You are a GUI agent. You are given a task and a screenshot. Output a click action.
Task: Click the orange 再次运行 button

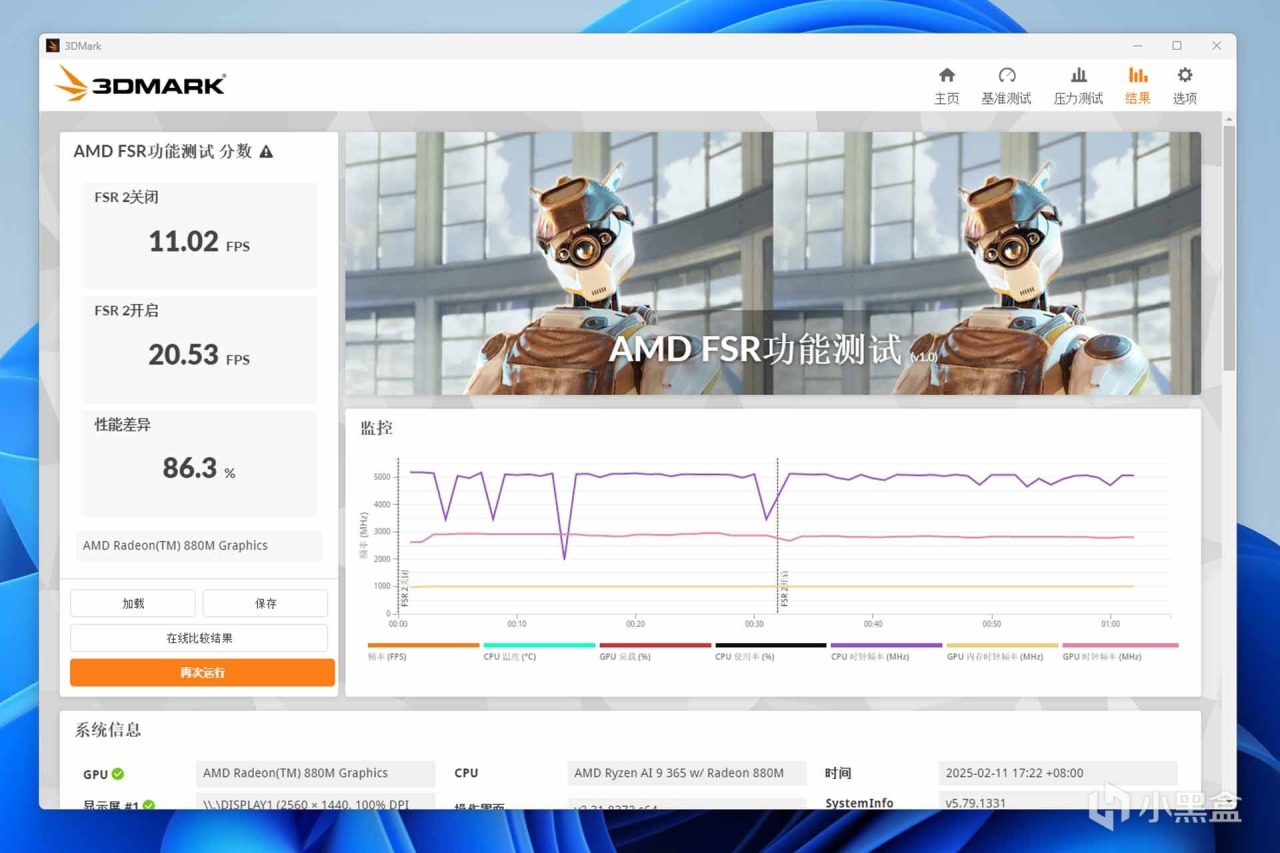[202, 672]
